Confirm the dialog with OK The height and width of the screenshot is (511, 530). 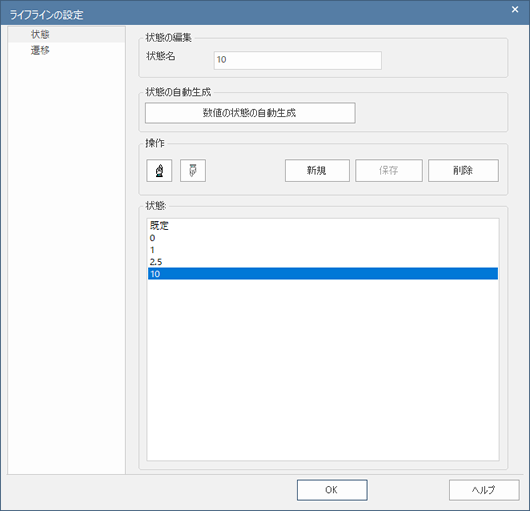tap(332, 490)
